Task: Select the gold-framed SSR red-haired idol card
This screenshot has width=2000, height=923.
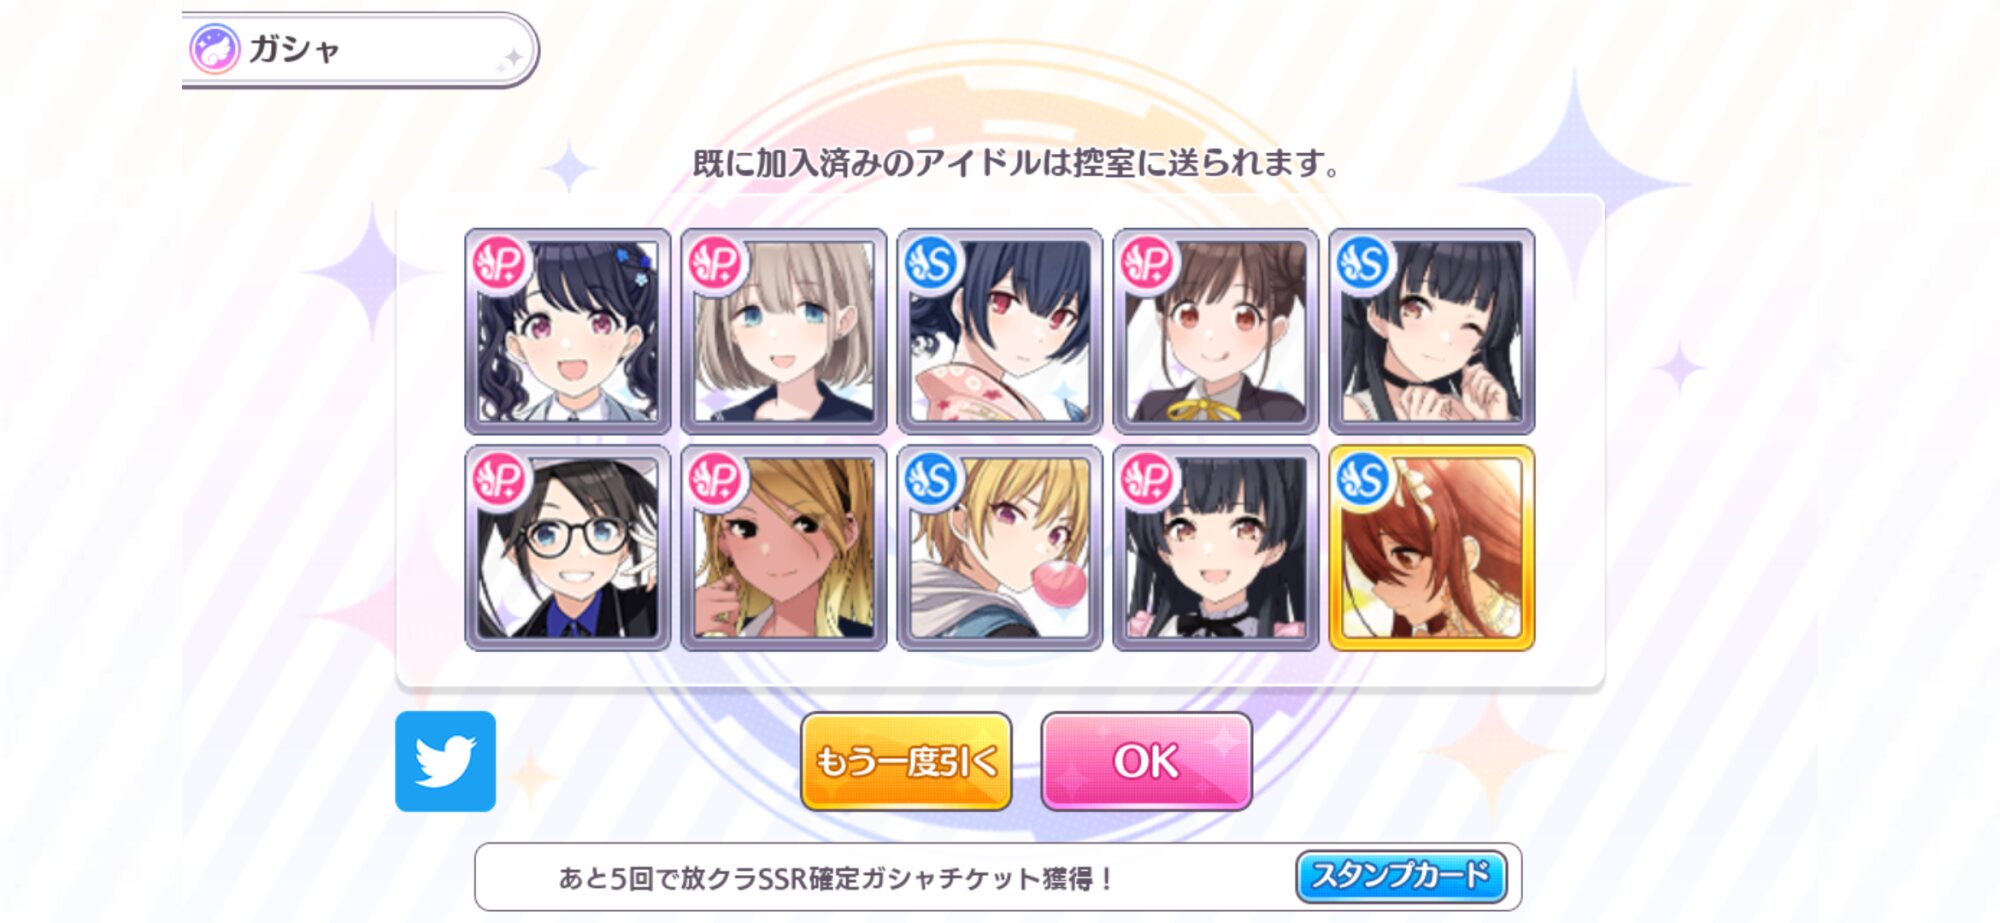Action: [x=1432, y=548]
